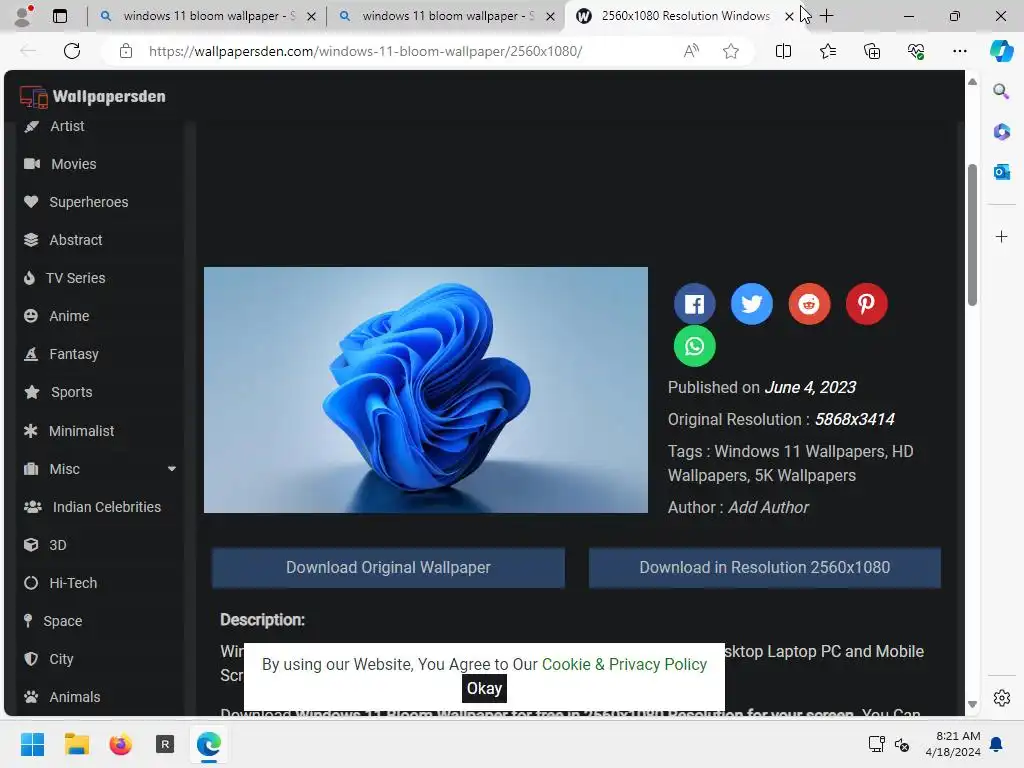
Task: Switch to second bloom wallpaper search tab
Action: coord(438,16)
